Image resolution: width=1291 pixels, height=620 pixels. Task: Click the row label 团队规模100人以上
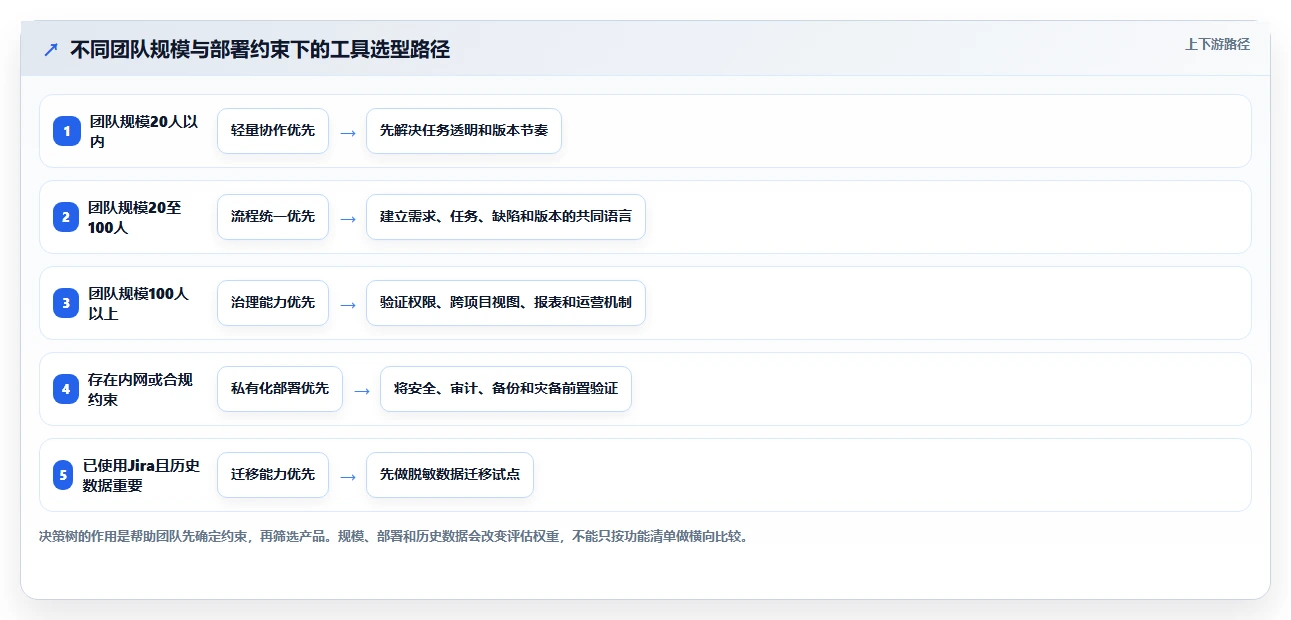138,303
